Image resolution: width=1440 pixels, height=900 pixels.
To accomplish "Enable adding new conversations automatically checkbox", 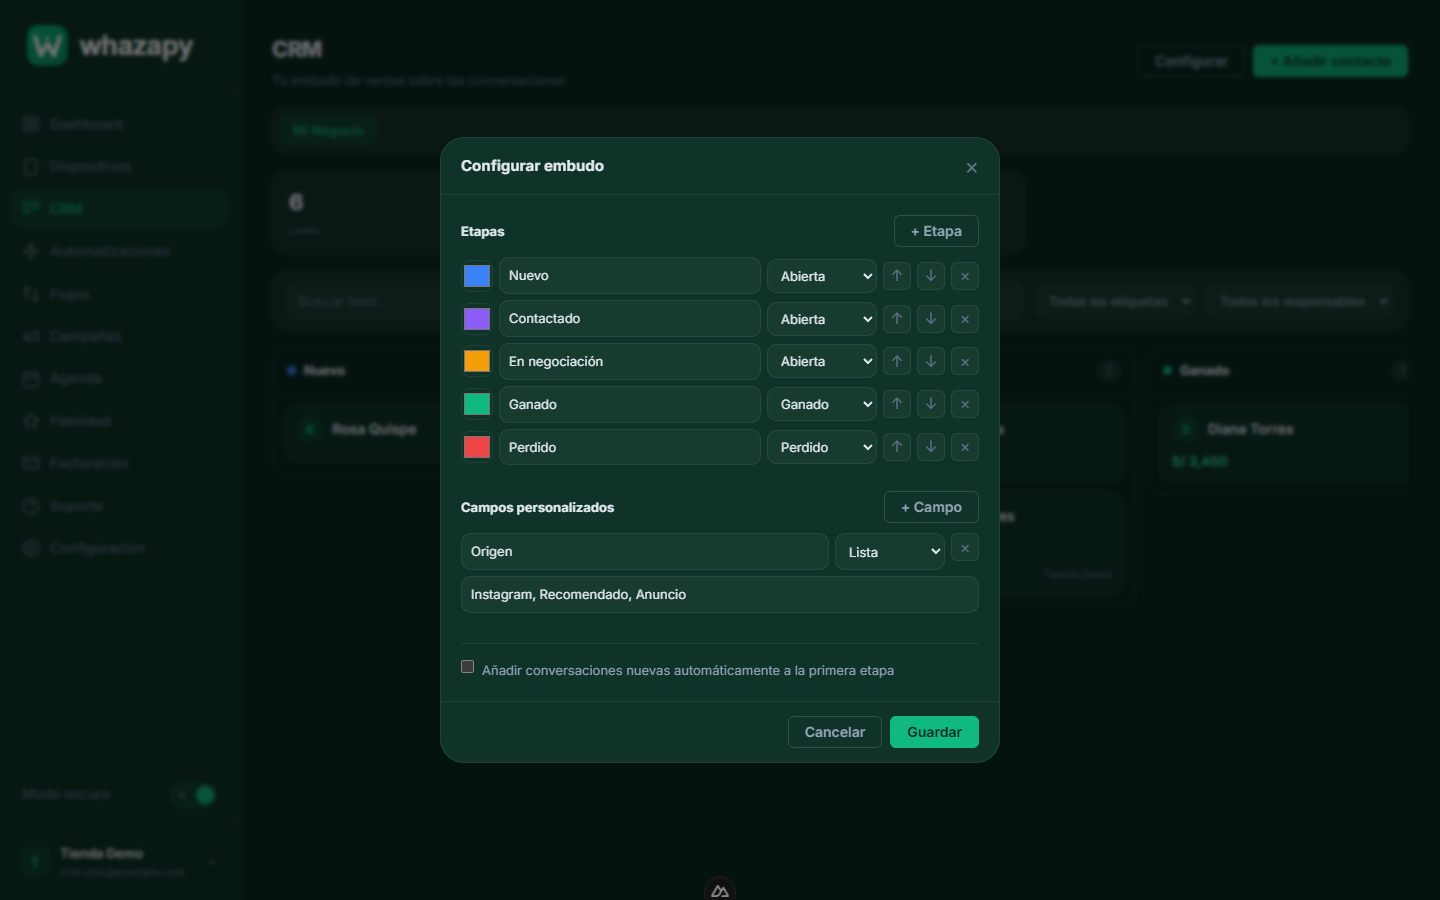I will coord(467,667).
